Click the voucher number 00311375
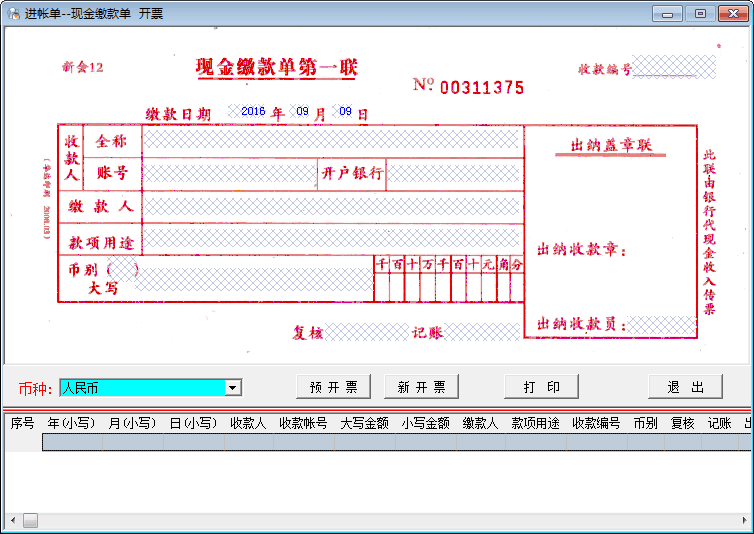Viewport: 754px width, 534px height. tap(482, 88)
